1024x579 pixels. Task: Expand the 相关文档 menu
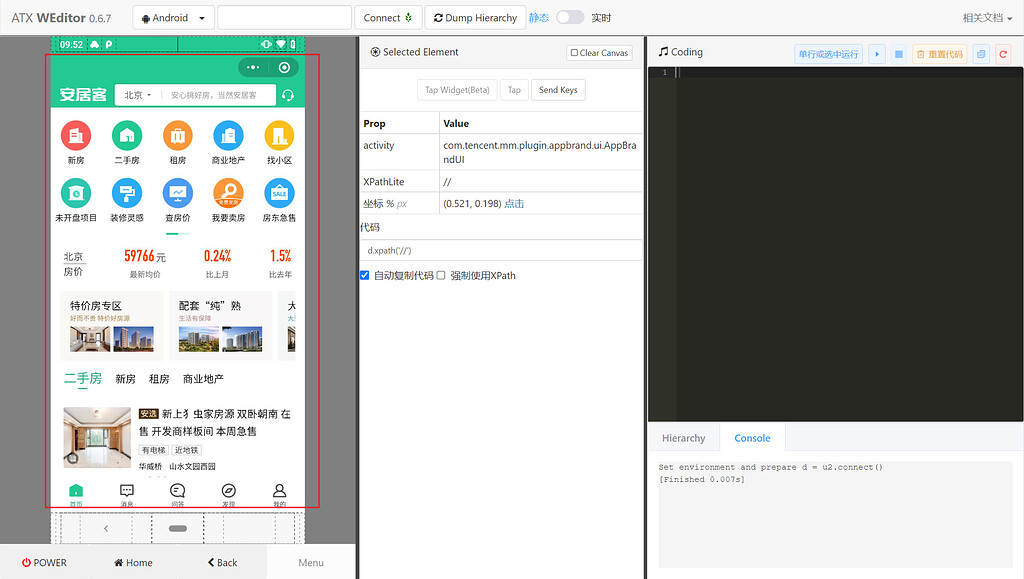(986, 16)
